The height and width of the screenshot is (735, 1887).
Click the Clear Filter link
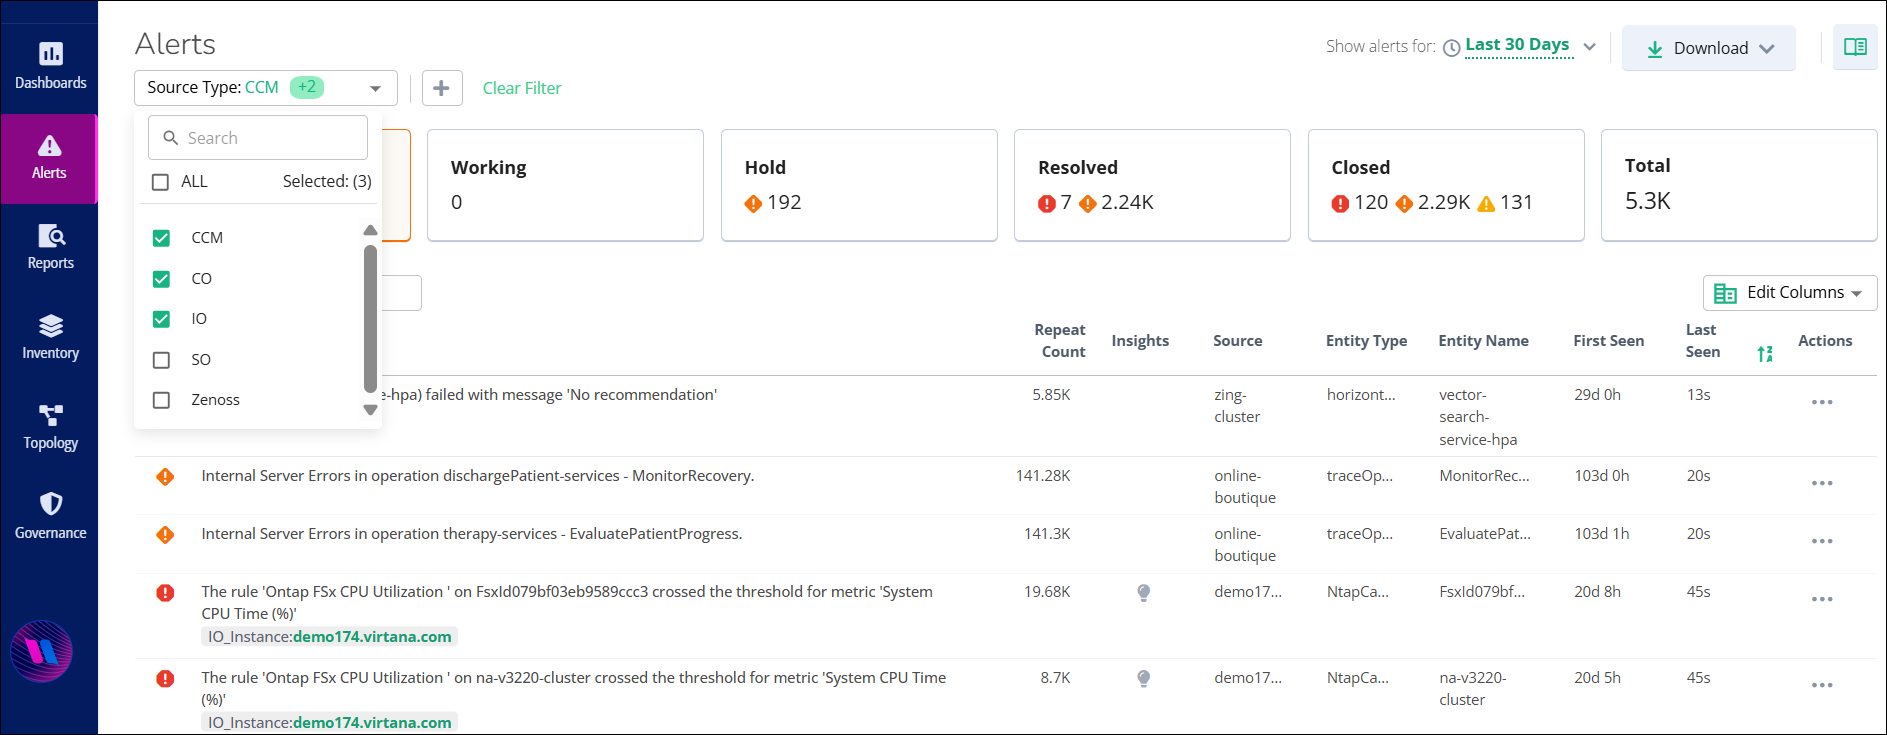[522, 88]
